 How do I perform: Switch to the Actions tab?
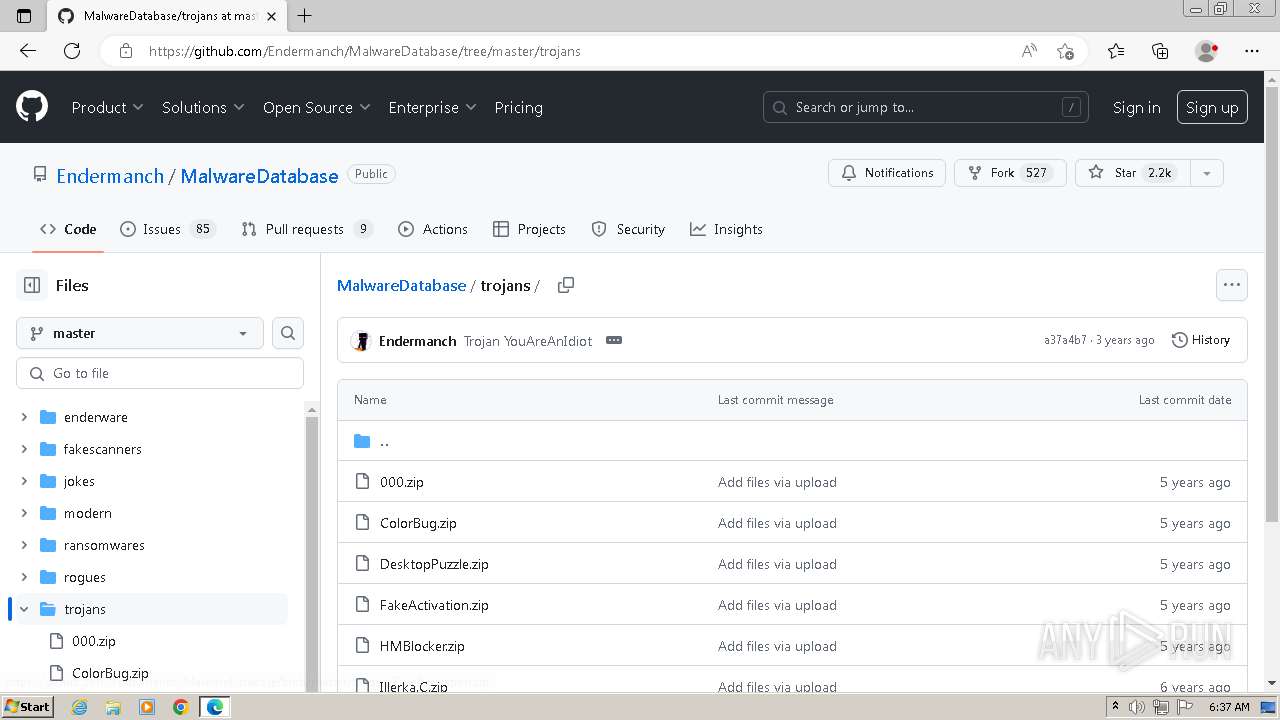tap(433, 229)
